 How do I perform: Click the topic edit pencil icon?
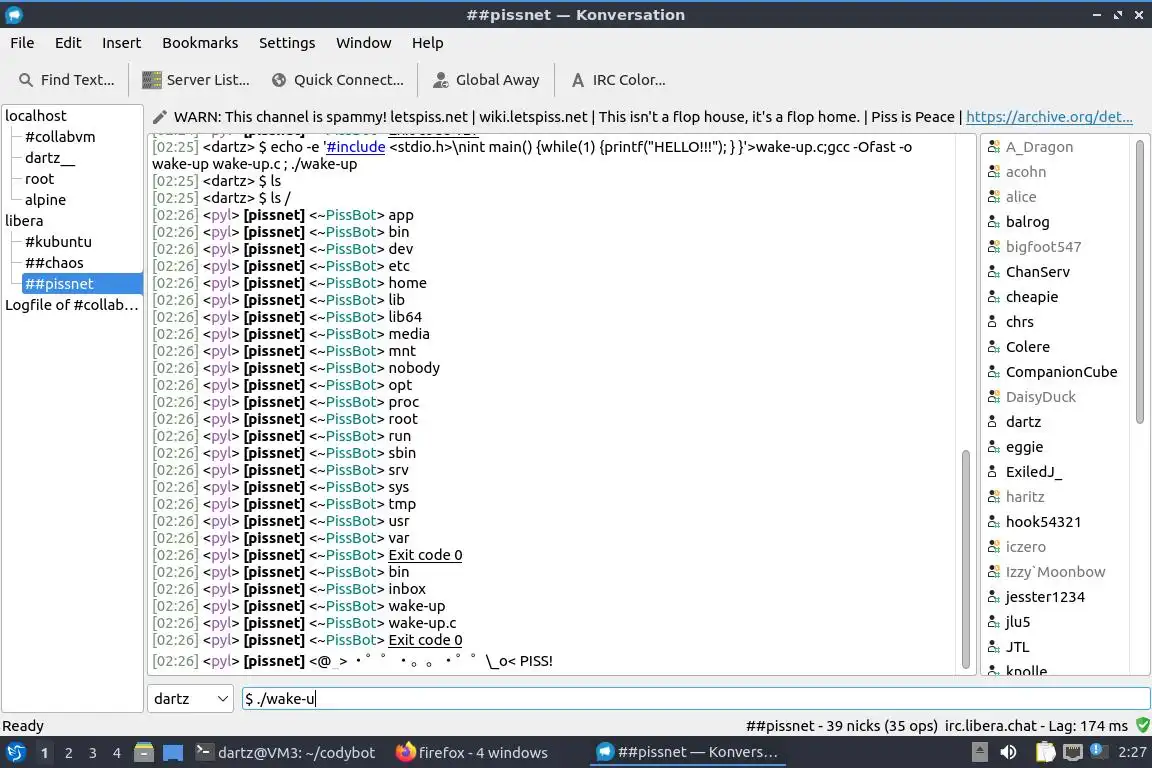coord(159,117)
